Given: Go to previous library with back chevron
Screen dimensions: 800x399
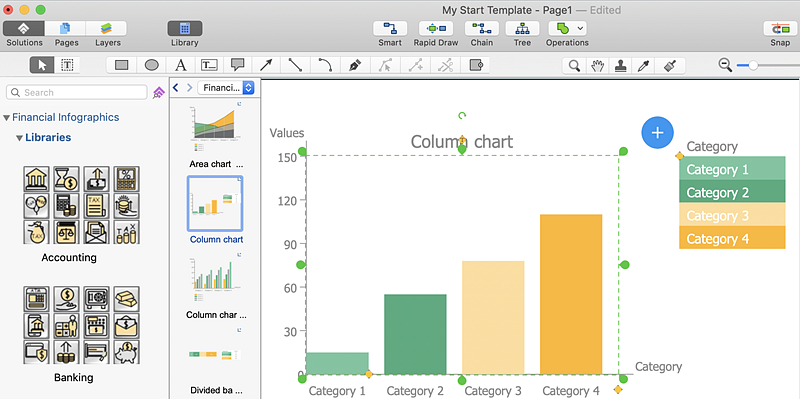Looking at the screenshot, I should tap(176, 88).
